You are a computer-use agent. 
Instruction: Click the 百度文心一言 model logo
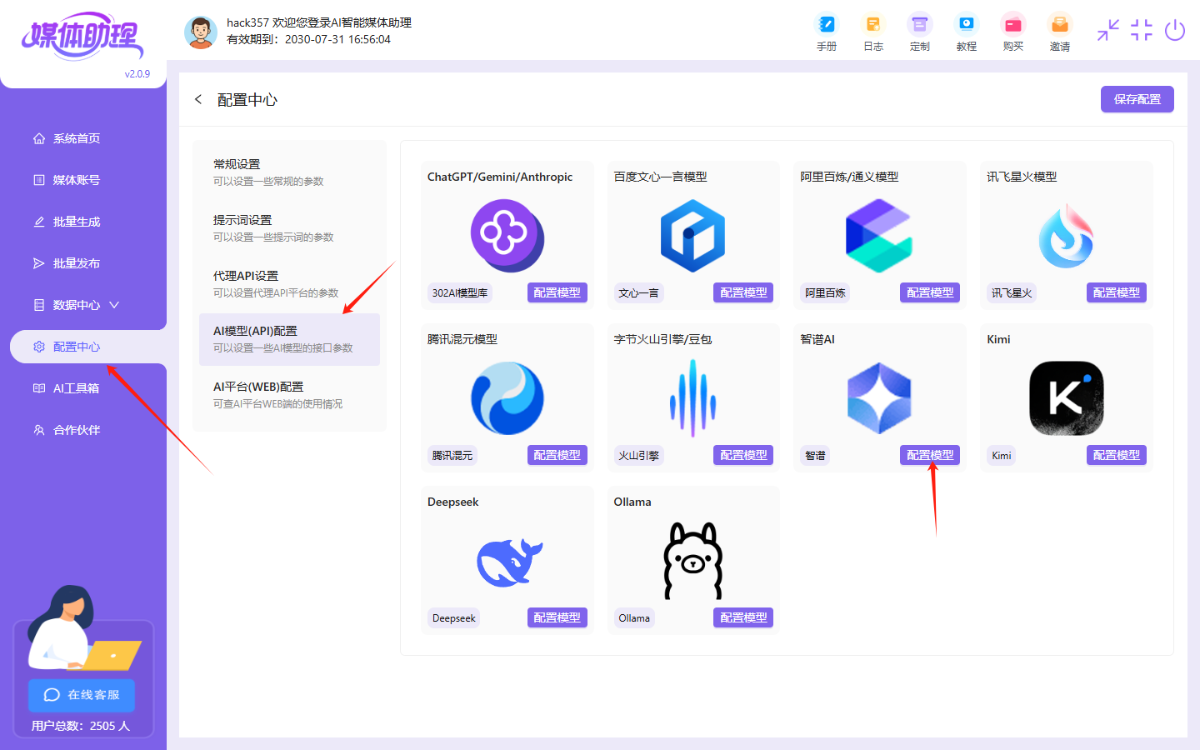pos(693,236)
